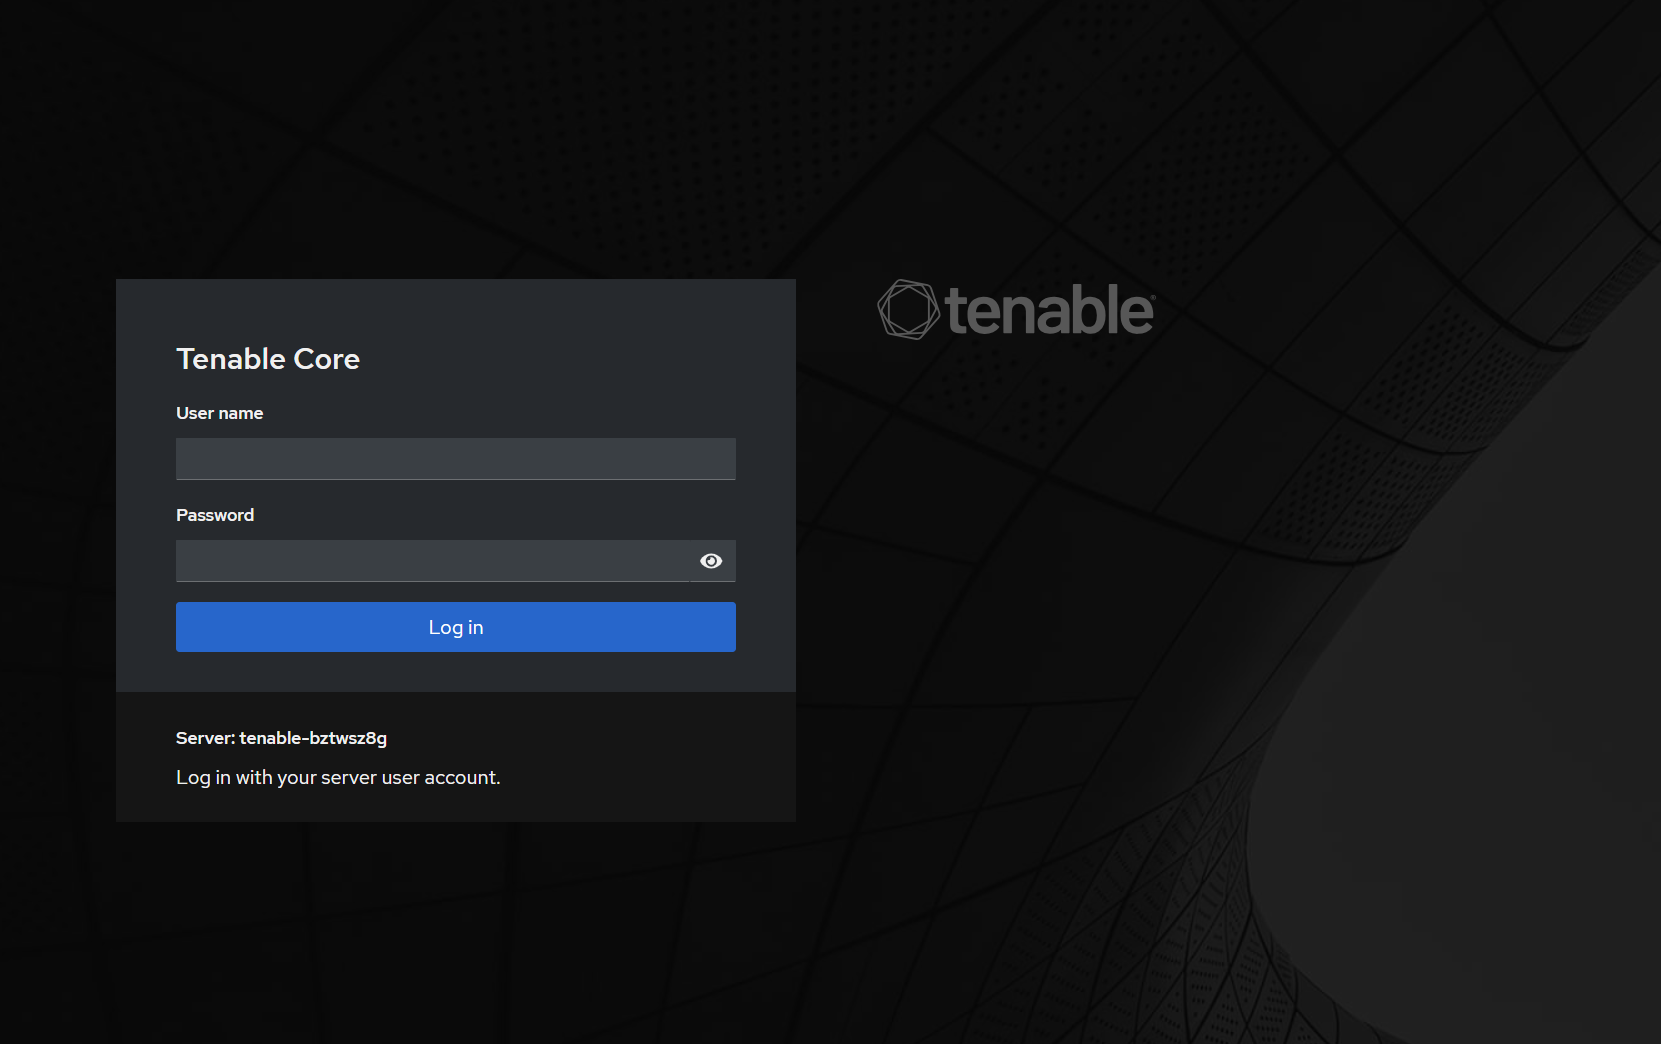Focus the Password input field
Screen dimensions: 1661x1044
(x=433, y=561)
